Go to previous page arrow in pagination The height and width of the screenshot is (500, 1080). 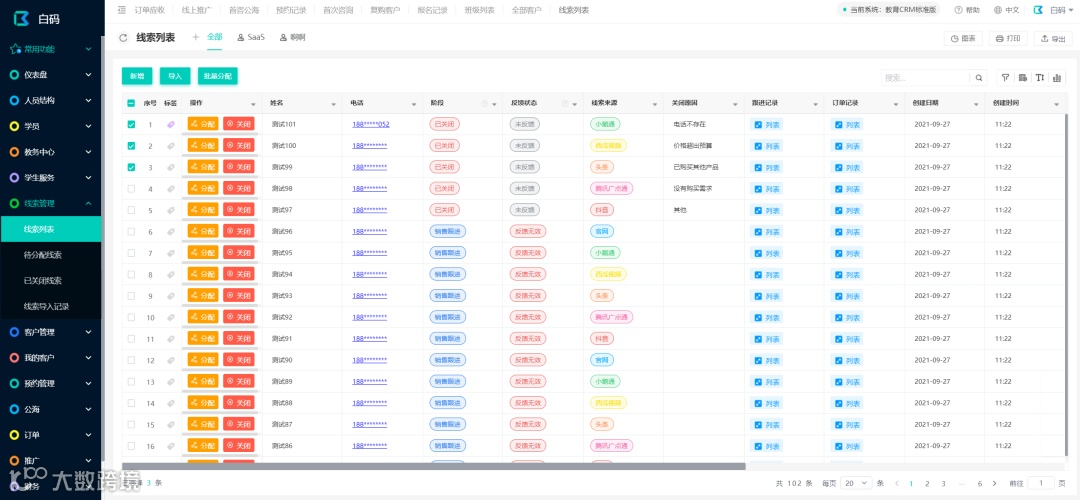pyautogui.click(x=896, y=483)
